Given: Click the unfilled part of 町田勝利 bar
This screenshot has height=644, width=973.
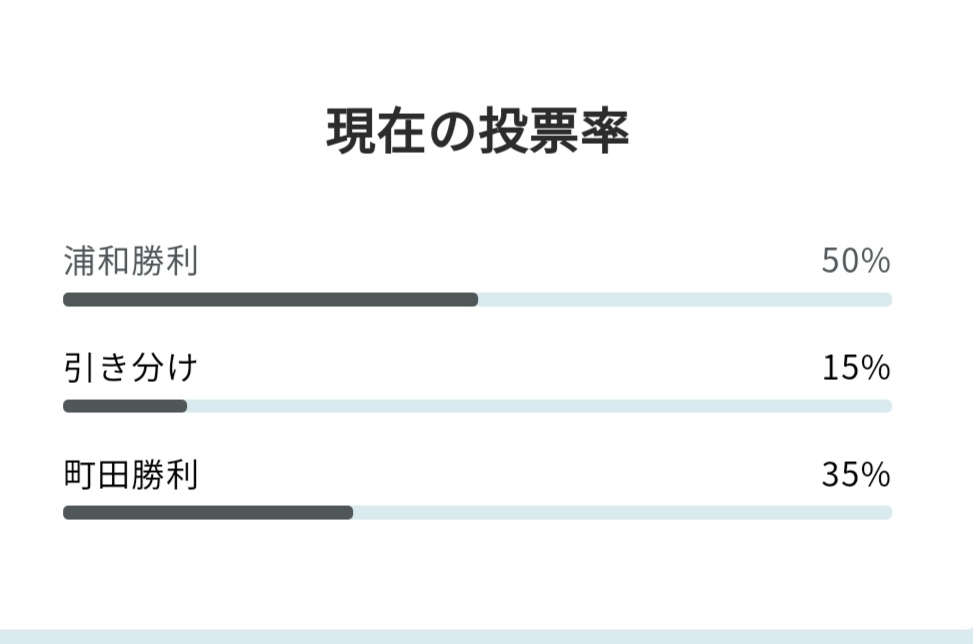Looking at the screenshot, I should point(623,512).
